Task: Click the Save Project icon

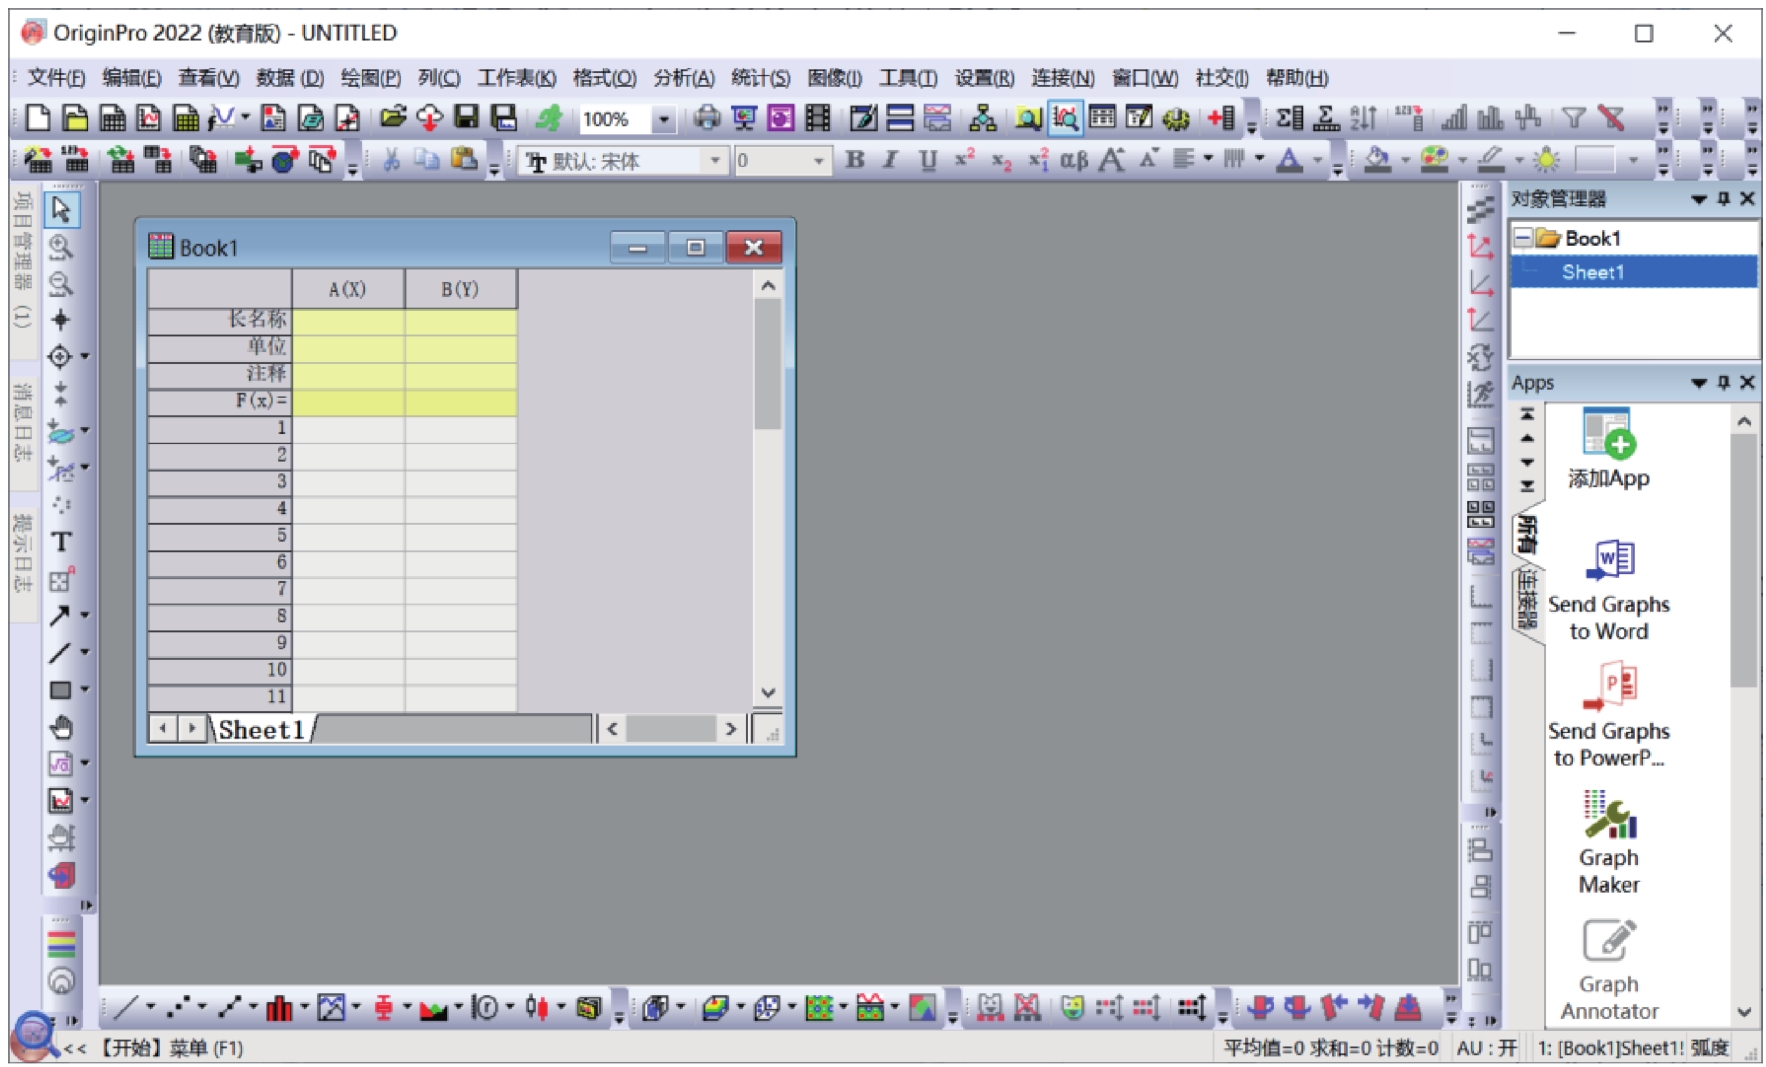Action: [x=467, y=118]
